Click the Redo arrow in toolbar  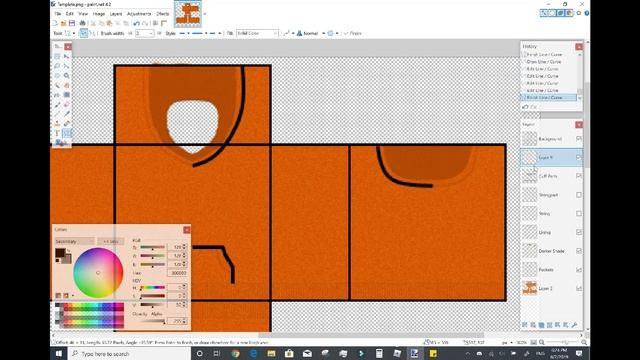click(x=145, y=23)
